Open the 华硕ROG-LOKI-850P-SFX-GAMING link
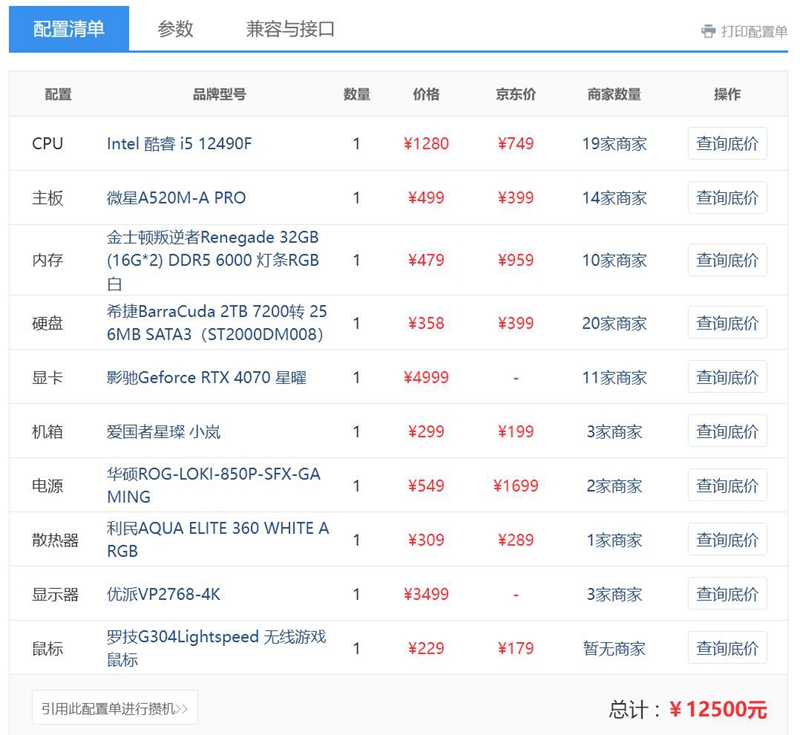 [213, 485]
